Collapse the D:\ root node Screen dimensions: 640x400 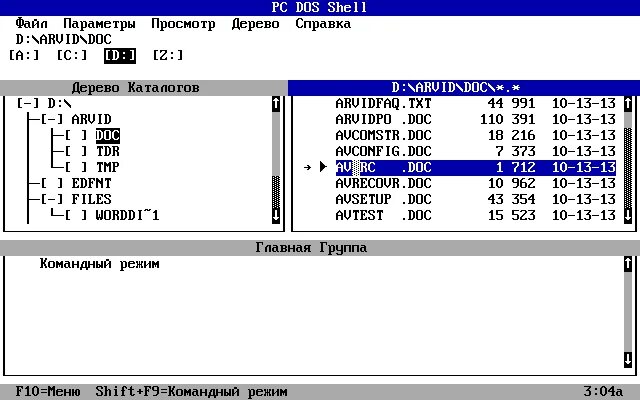pyautogui.click(x=28, y=103)
